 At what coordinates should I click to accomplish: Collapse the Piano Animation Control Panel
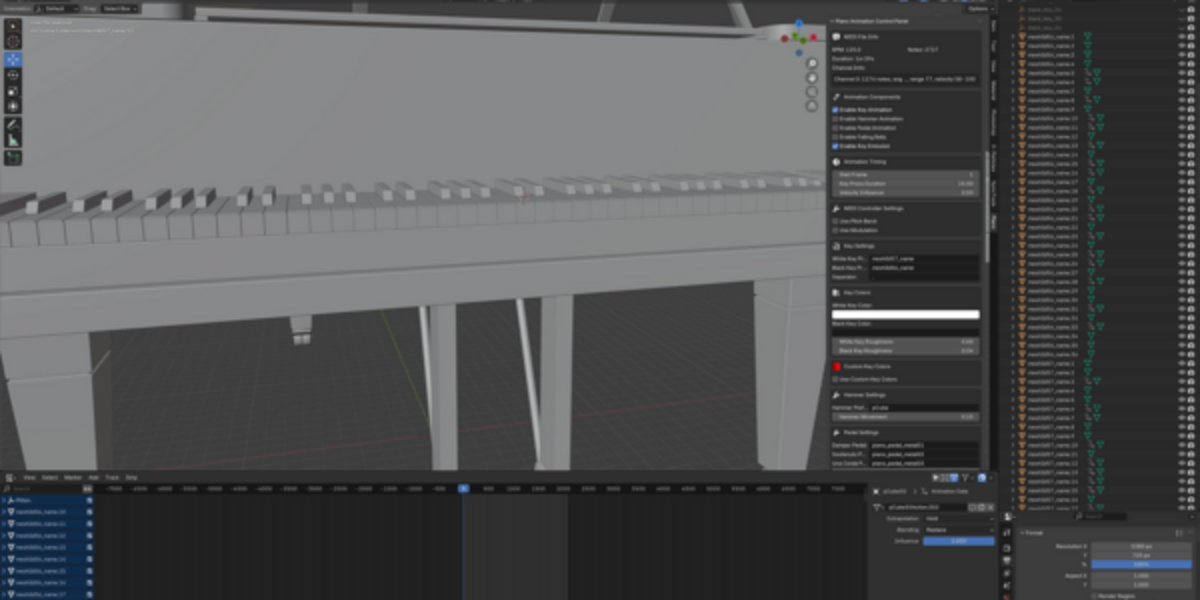click(833, 21)
